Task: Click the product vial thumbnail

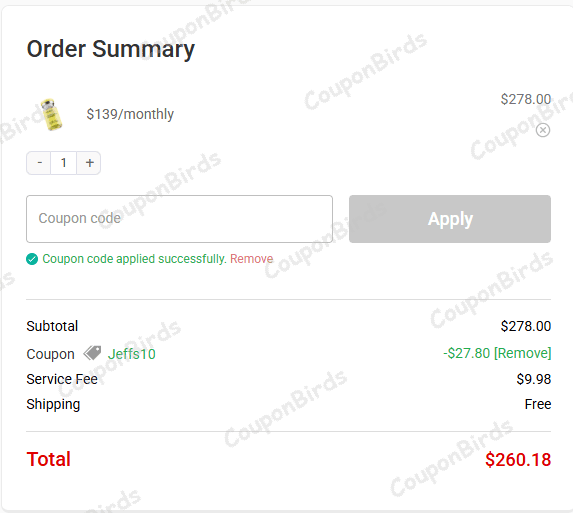Action: pos(52,114)
